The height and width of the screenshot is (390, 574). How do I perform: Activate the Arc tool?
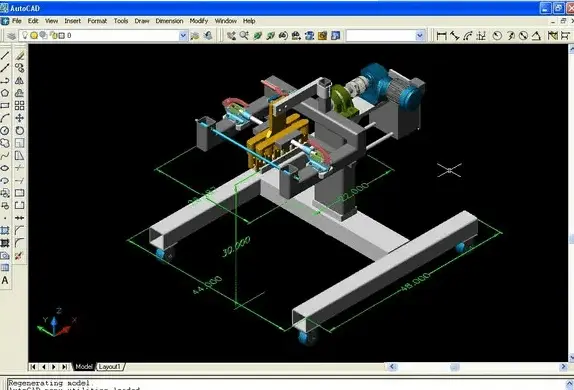[5, 118]
